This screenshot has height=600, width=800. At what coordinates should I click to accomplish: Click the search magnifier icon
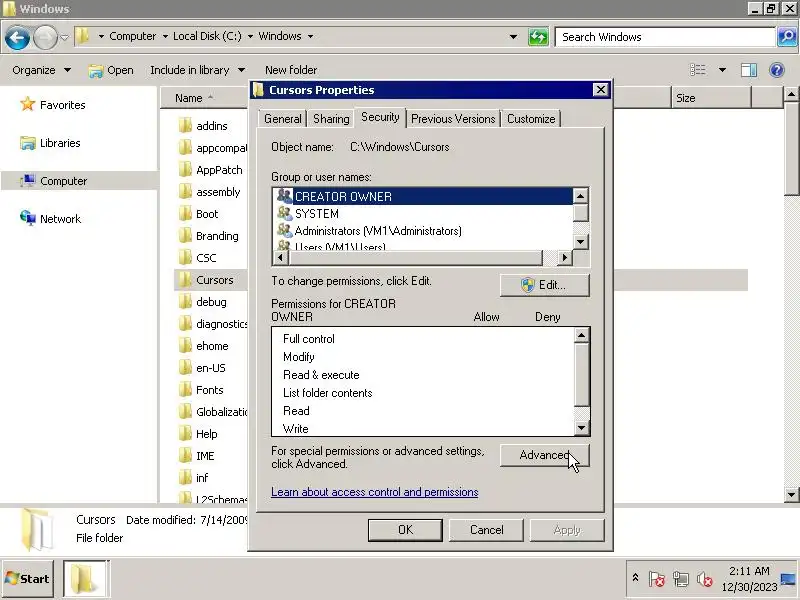(787, 37)
